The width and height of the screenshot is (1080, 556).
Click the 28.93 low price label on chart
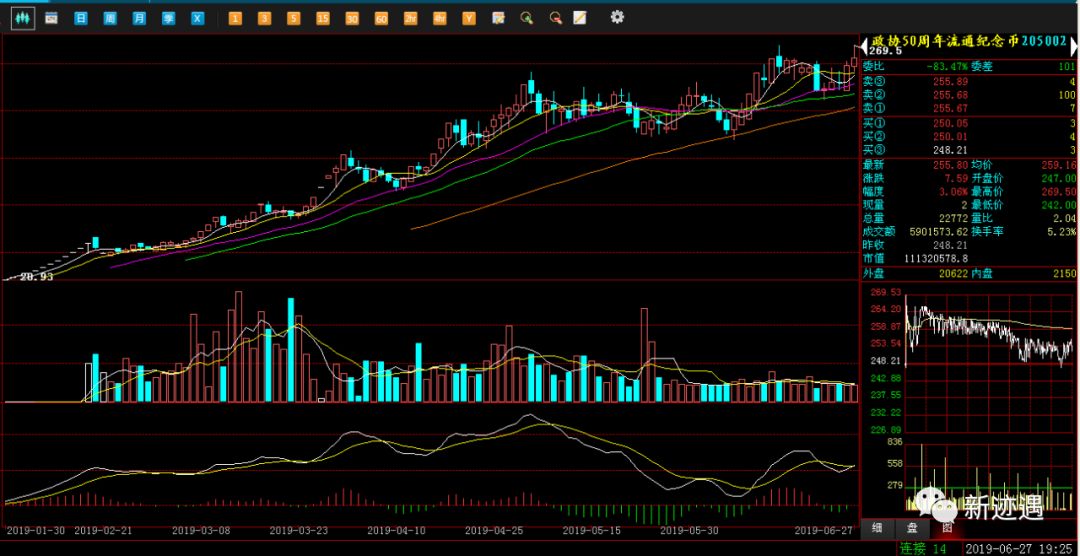click(x=37, y=276)
